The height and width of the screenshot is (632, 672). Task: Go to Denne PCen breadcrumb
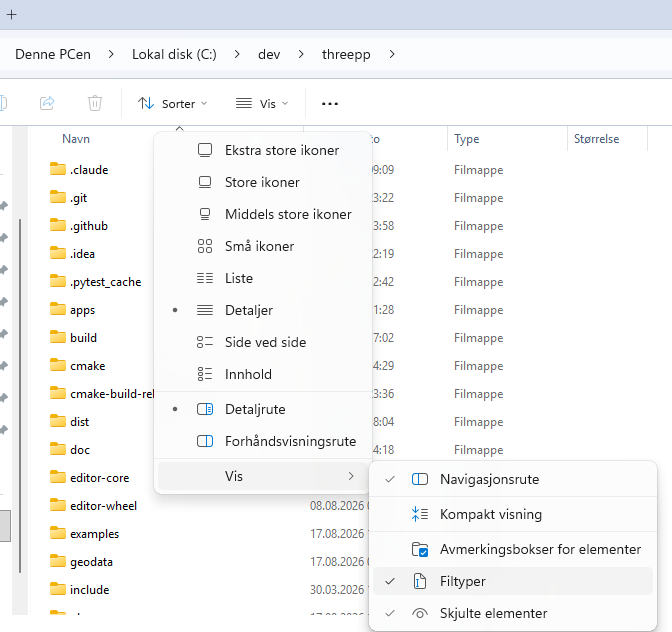tap(53, 54)
